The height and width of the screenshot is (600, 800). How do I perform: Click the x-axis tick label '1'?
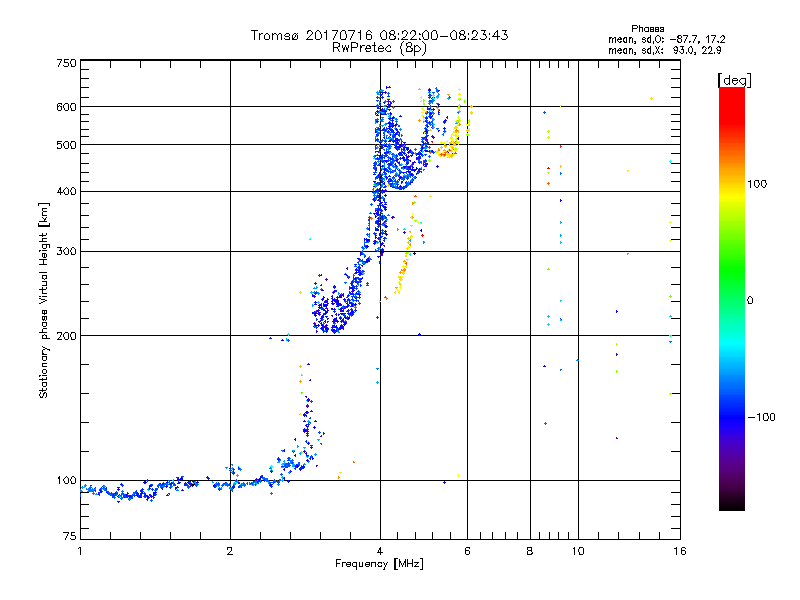[80, 552]
